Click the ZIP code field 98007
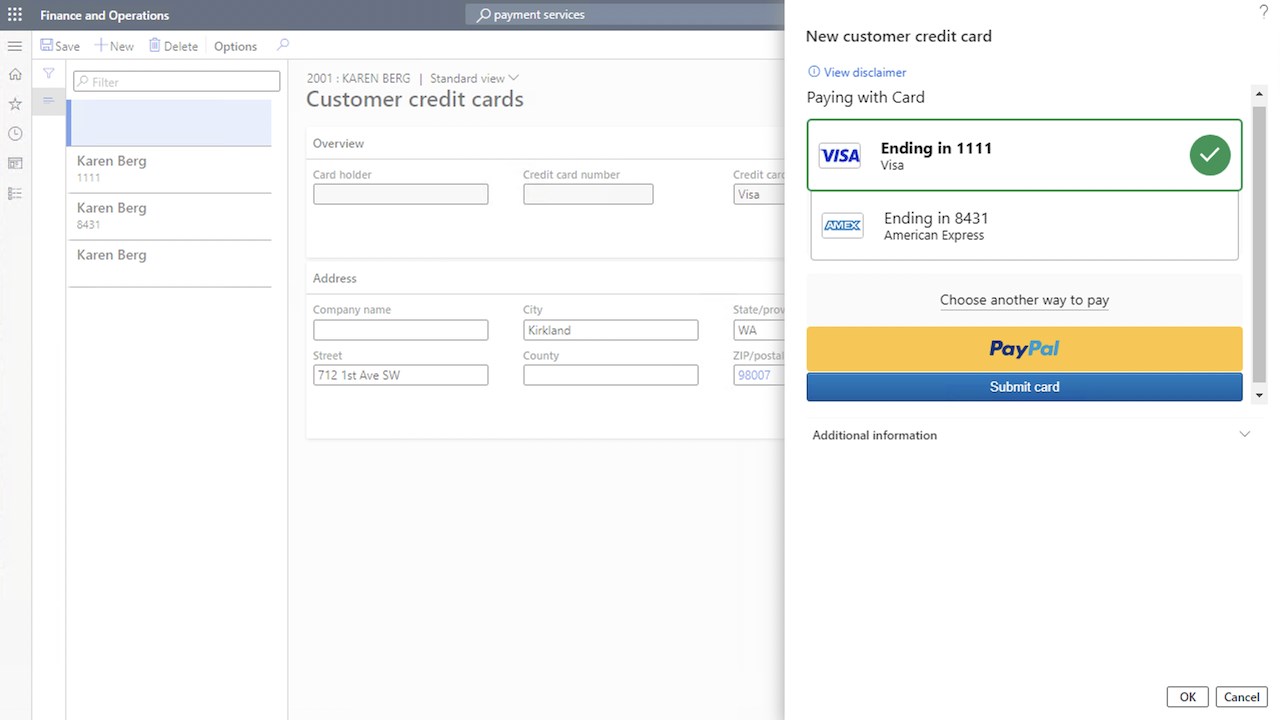The width and height of the screenshot is (1280, 720). pos(759,375)
